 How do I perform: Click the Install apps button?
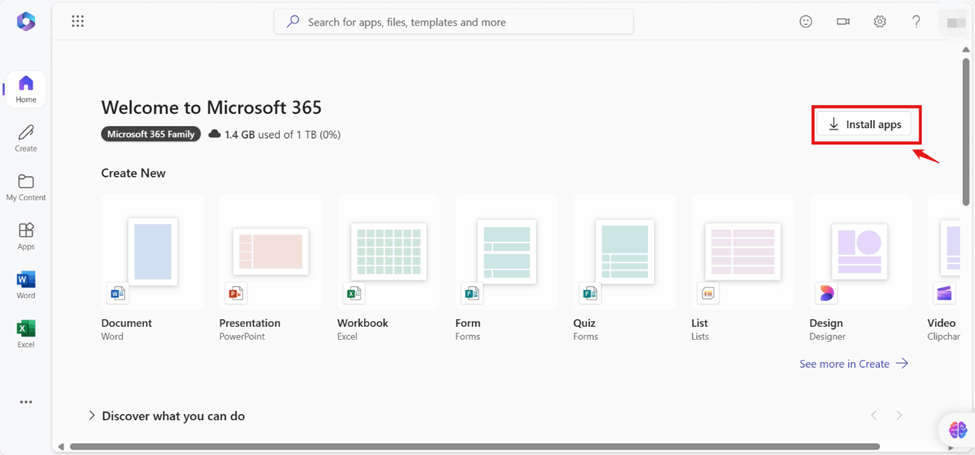click(864, 124)
